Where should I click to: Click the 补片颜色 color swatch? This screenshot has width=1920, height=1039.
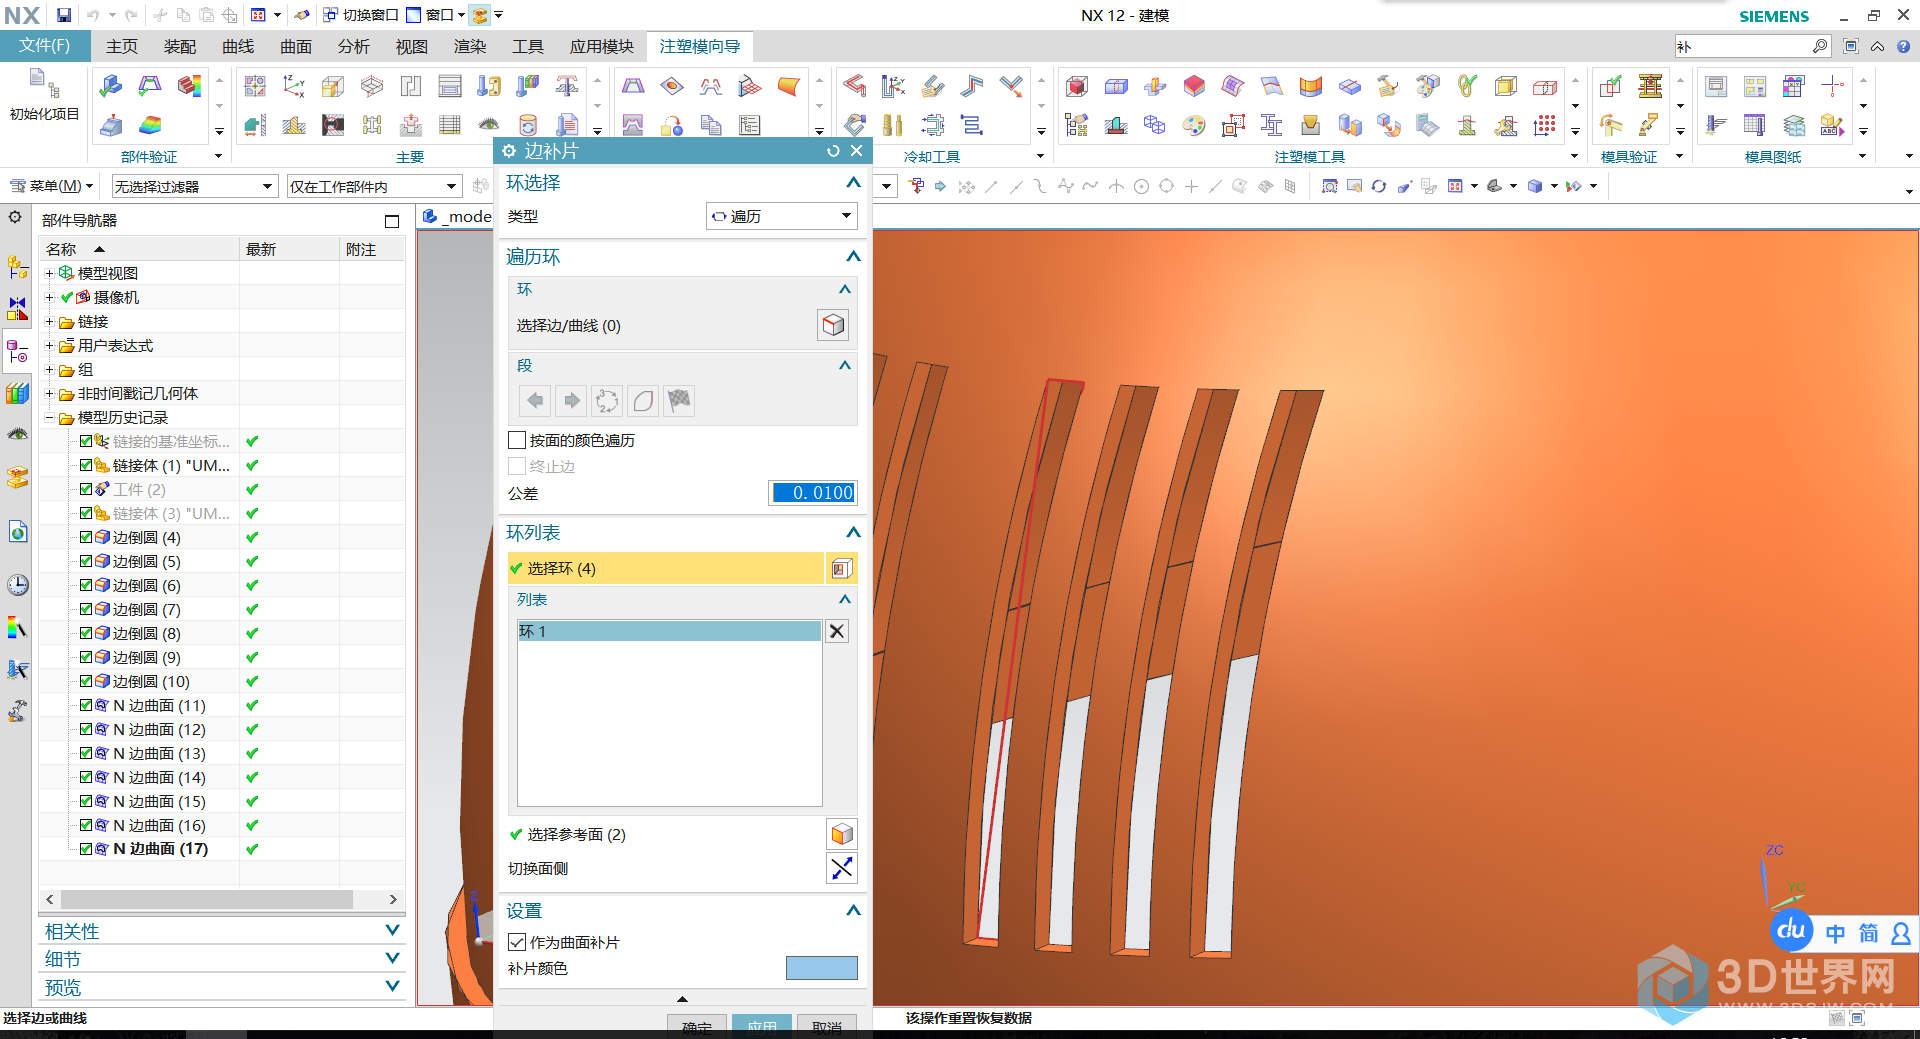pyautogui.click(x=821, y=968)
